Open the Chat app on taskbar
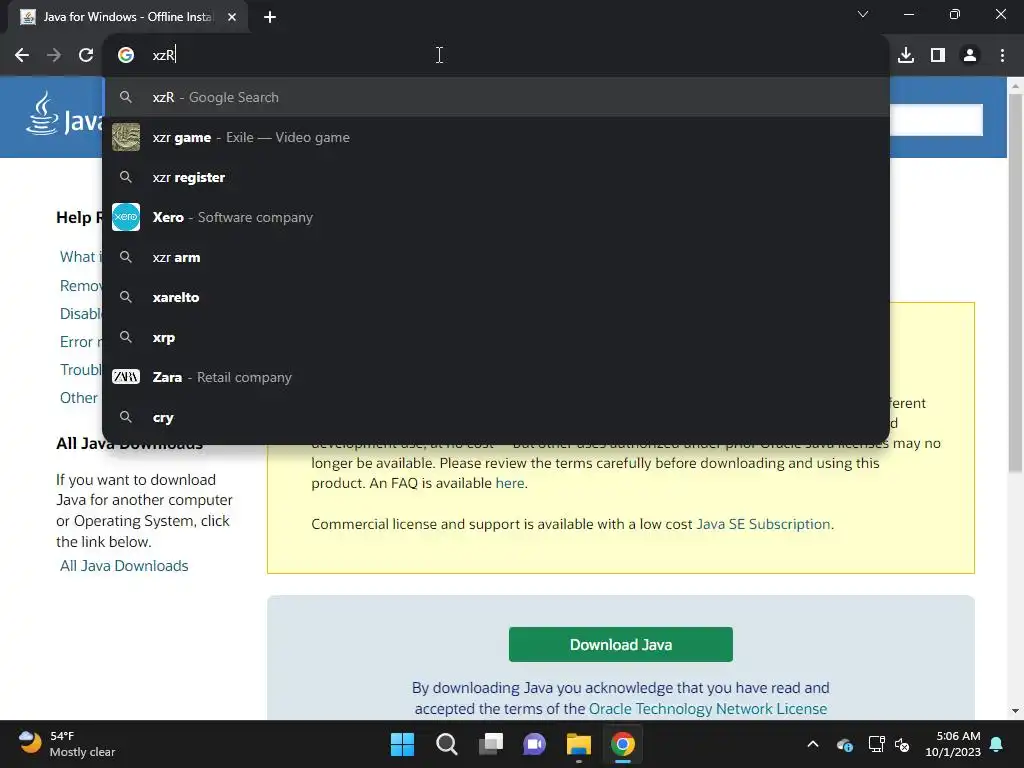1024x768 pixels. [x=534, y=744]
